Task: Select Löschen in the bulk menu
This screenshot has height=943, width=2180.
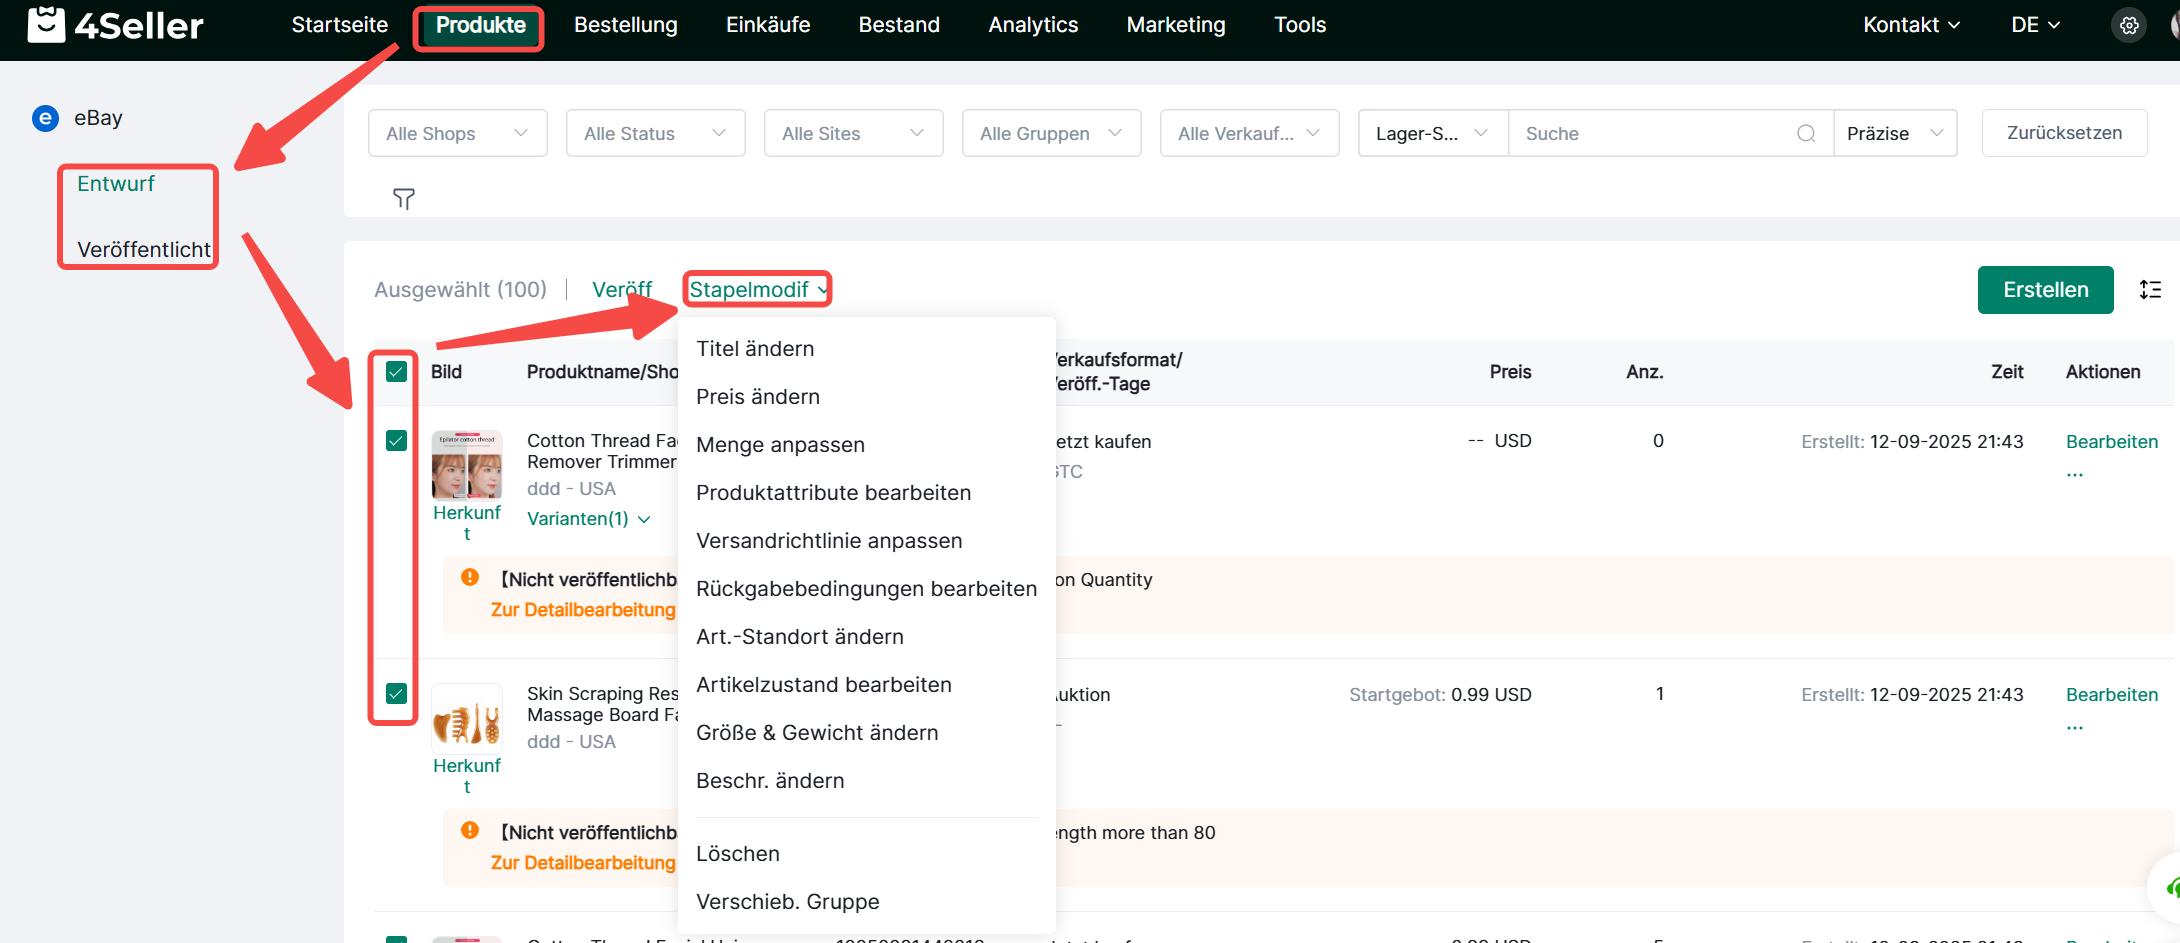Action: pyautogui.click(x=738, y=854)
